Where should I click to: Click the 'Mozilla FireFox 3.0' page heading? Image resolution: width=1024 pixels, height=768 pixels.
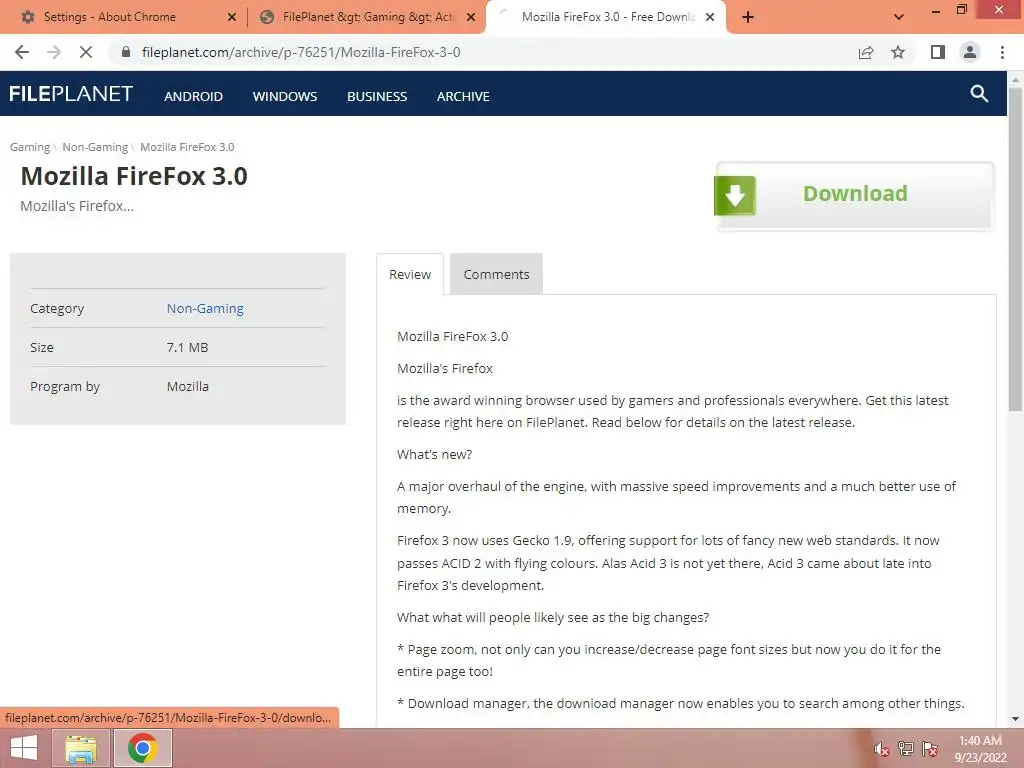pyautogui.click(x=134, y=176)
